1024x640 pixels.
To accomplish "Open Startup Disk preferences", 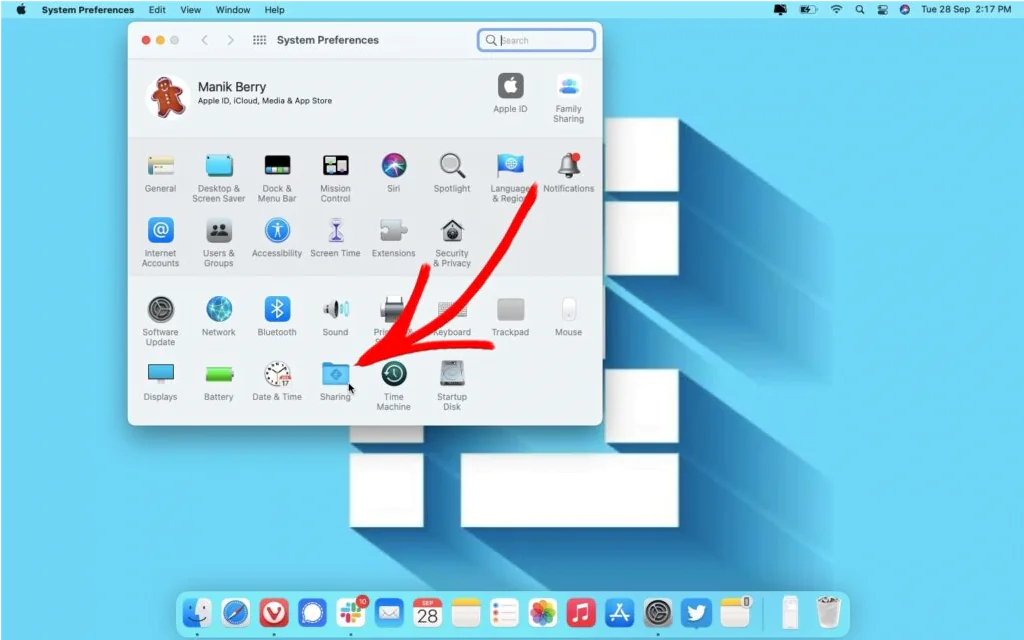I will 451,372.
